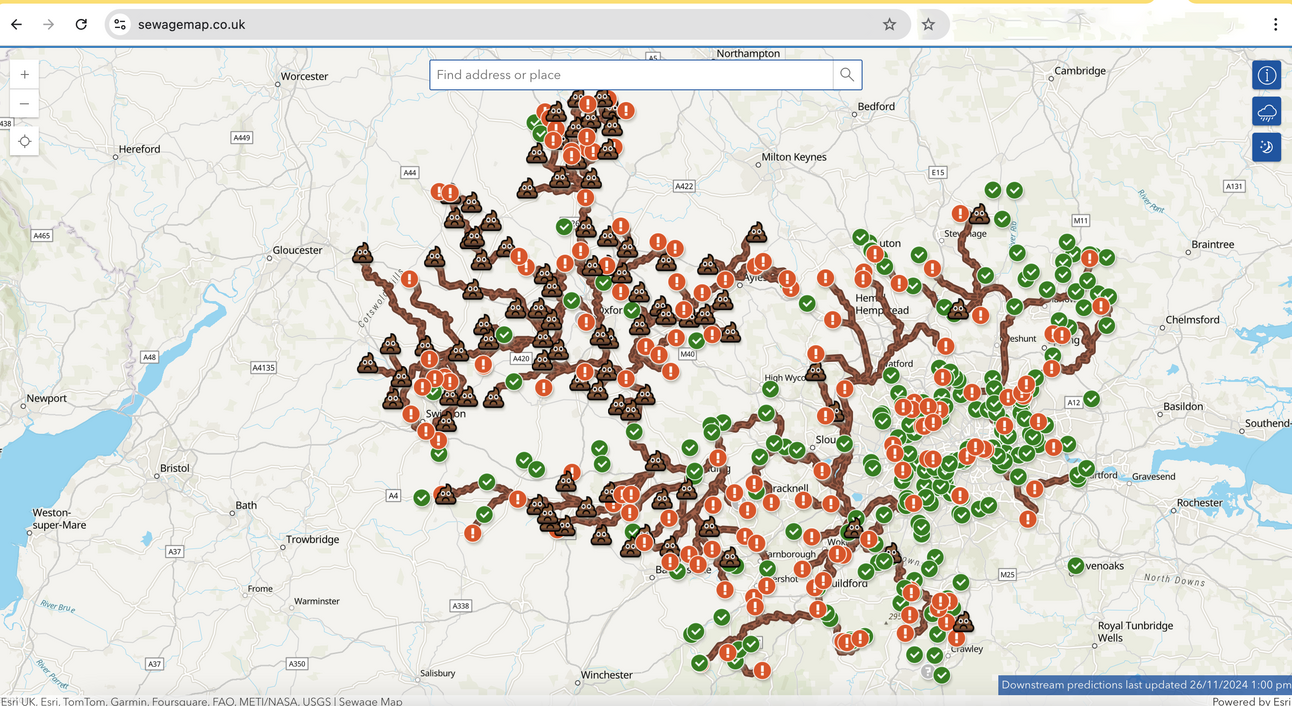Select the rainfall cloud icon

pos(1266,111)
